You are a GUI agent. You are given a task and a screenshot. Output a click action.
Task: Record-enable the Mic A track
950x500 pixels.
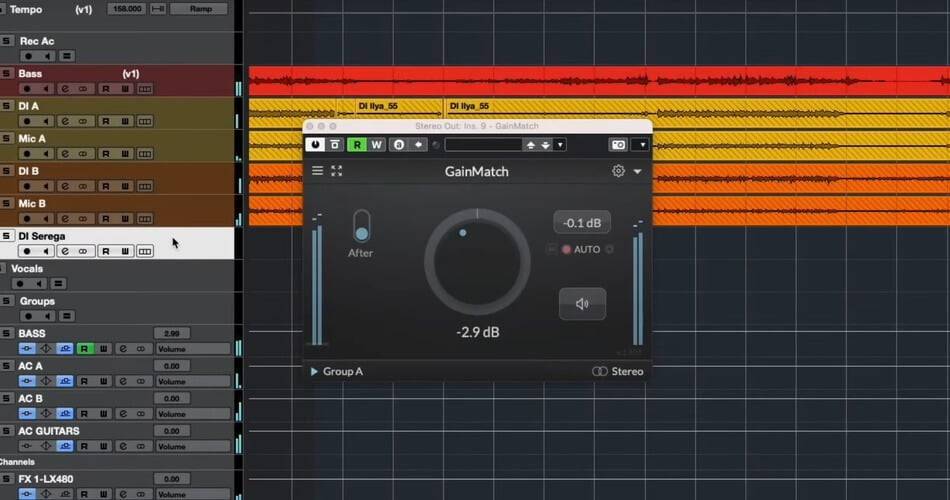pyautogui.click(x=27, y=154)
